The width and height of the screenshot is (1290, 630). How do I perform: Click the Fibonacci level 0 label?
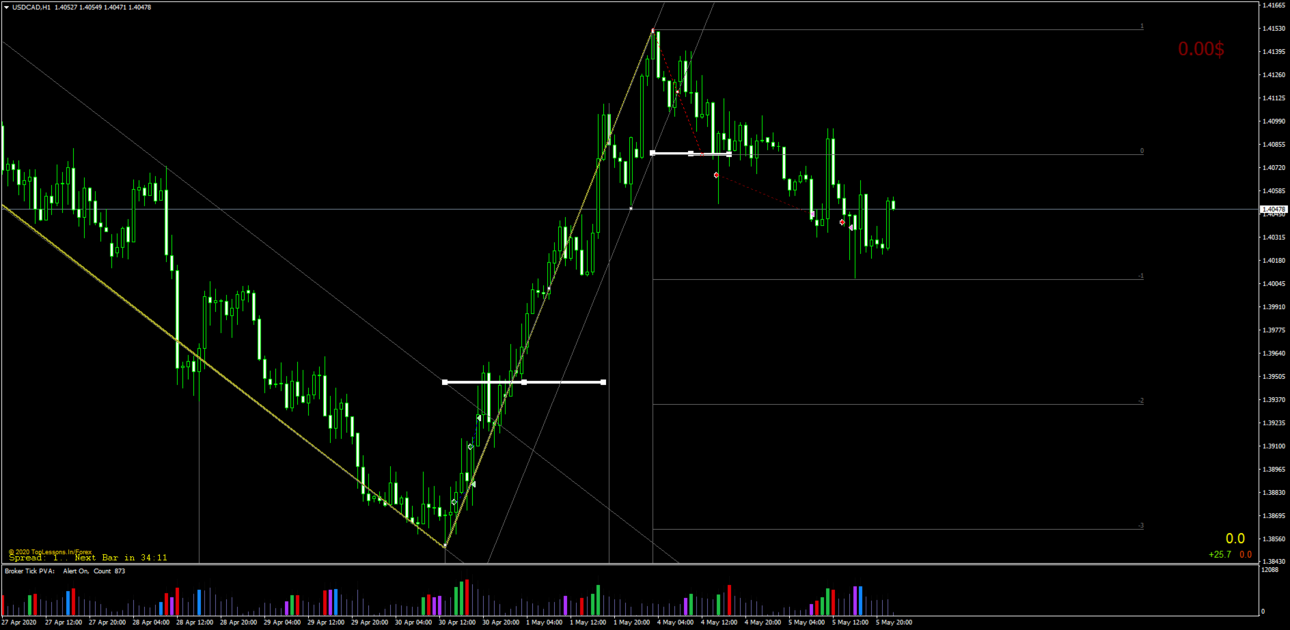1142,151
